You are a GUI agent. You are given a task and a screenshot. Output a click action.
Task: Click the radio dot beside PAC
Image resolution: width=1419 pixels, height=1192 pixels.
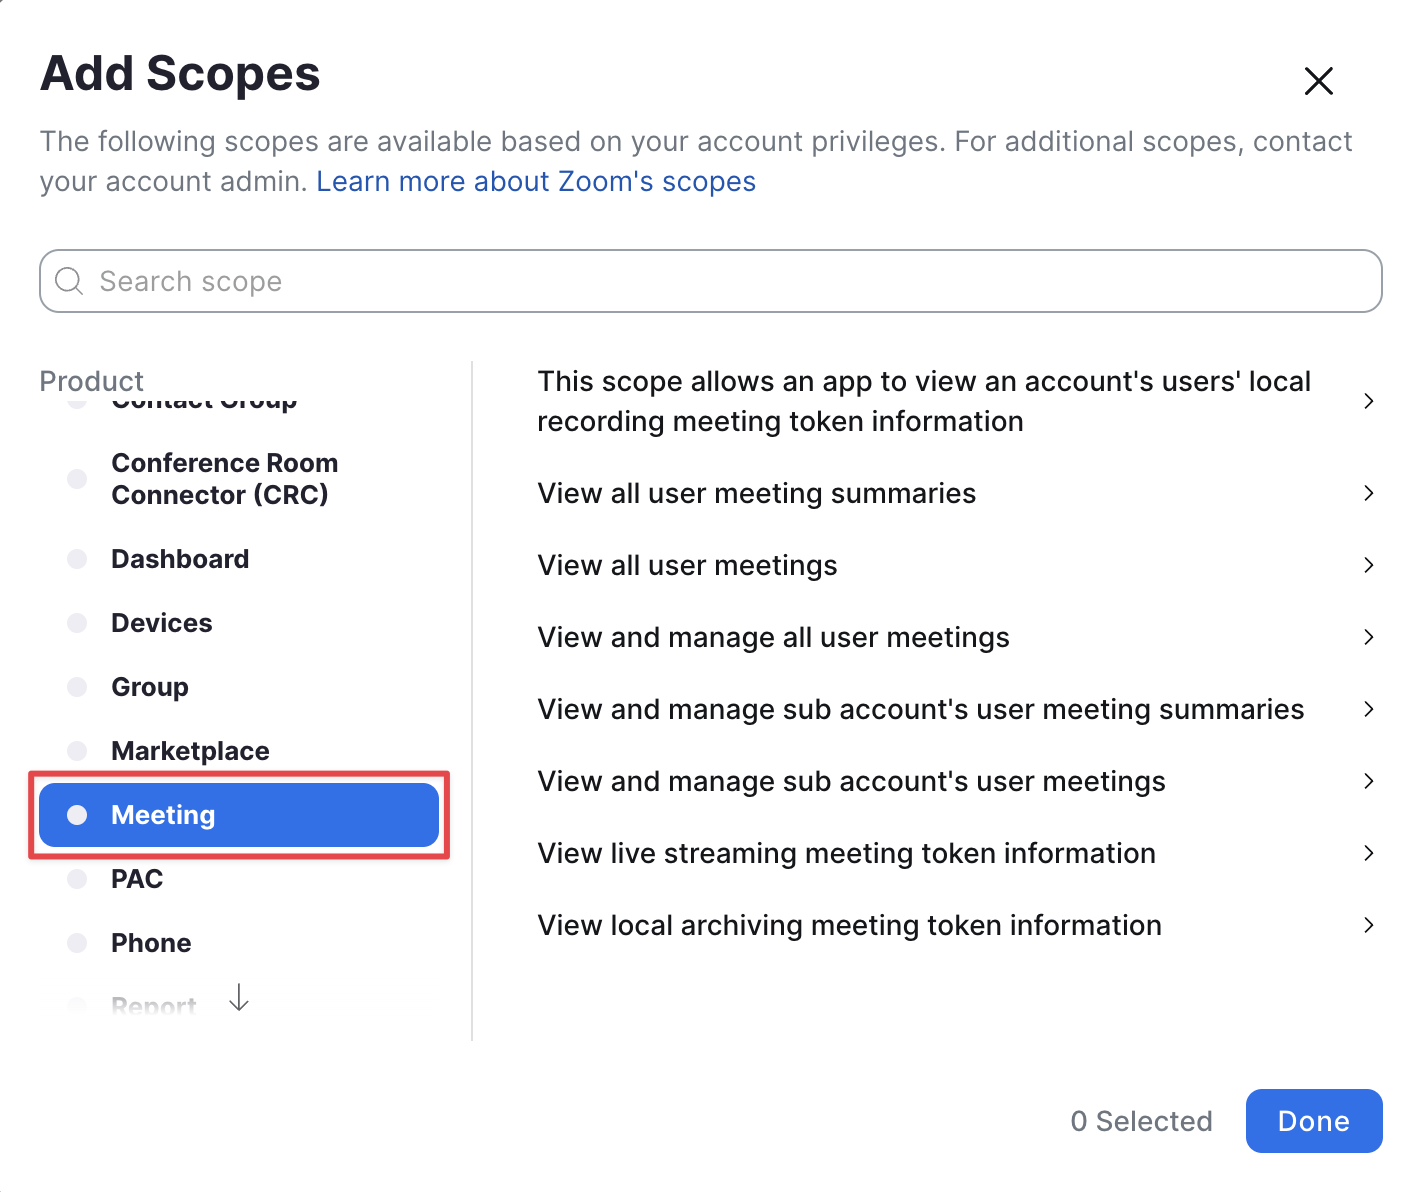tap(77, 879)
